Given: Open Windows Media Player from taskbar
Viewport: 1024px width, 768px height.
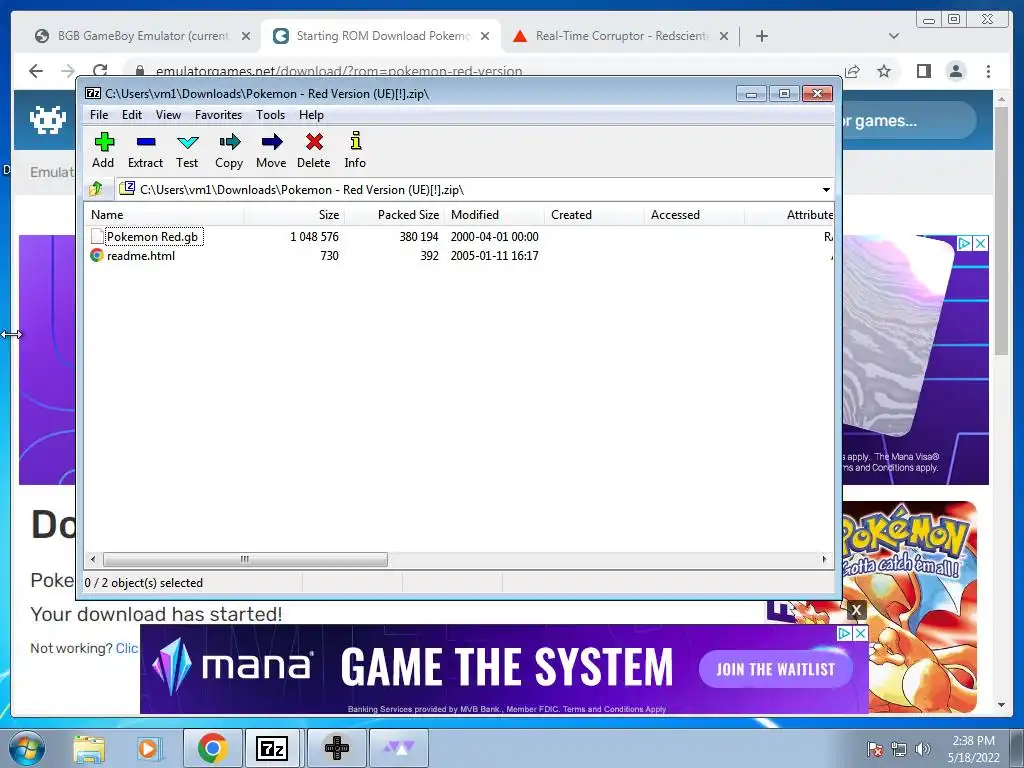Looking at the screenshot, I should pos(148,748).
